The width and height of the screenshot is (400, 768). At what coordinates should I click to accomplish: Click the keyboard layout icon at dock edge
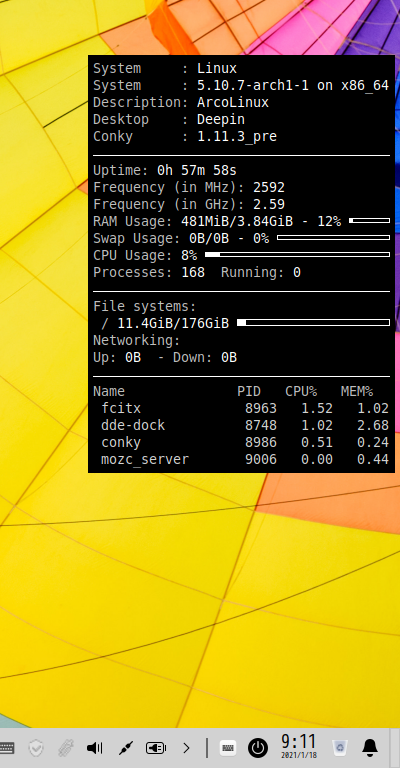6,748
